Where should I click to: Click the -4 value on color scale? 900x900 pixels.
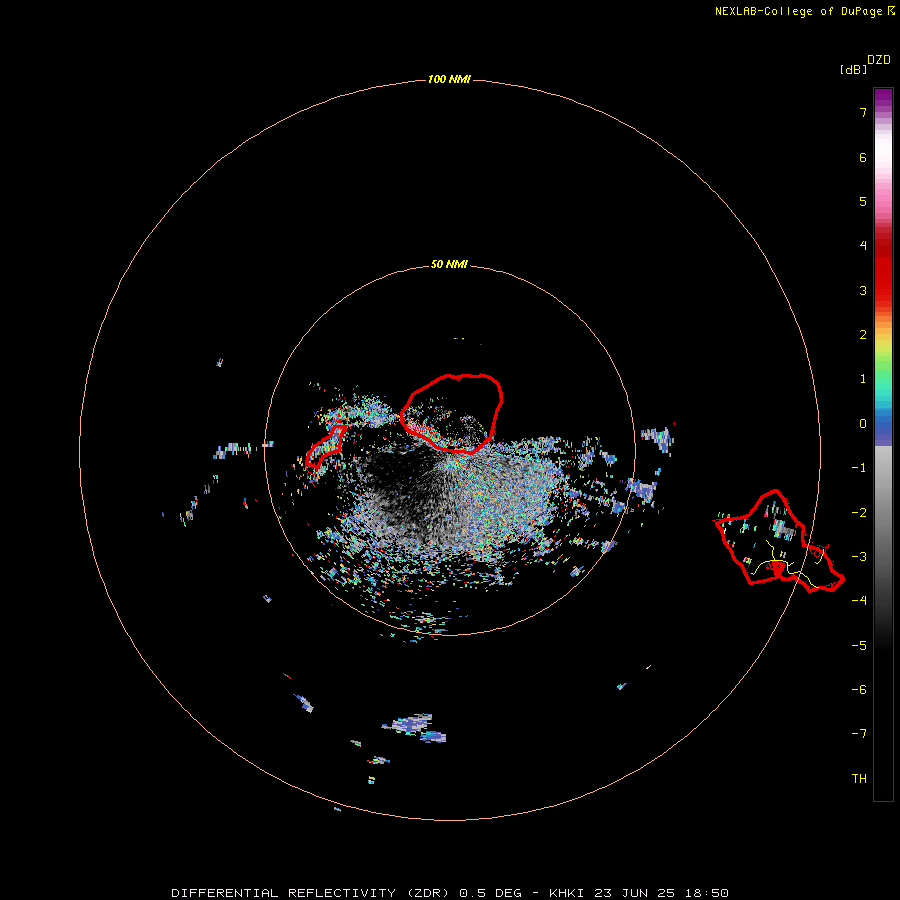[859, 600]
